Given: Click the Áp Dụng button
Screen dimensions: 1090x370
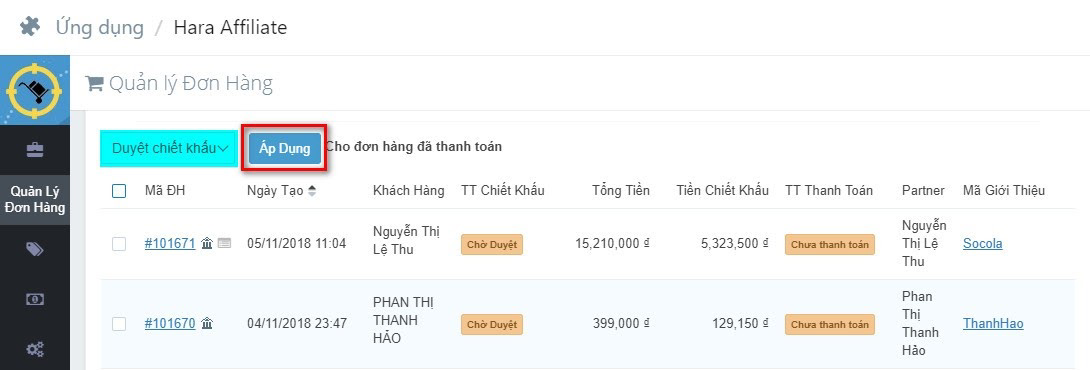Looking at the screenshot, I should click(285, 149).
